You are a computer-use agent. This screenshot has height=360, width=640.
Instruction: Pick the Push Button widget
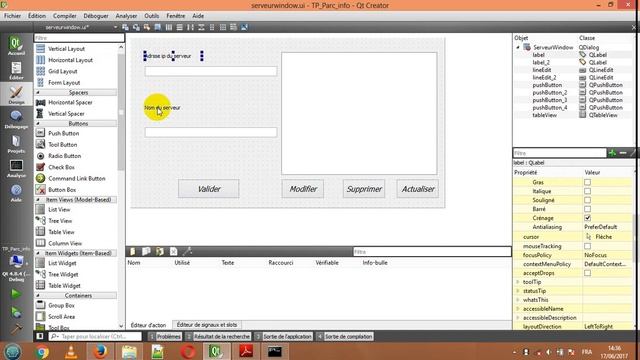[63, 133]
